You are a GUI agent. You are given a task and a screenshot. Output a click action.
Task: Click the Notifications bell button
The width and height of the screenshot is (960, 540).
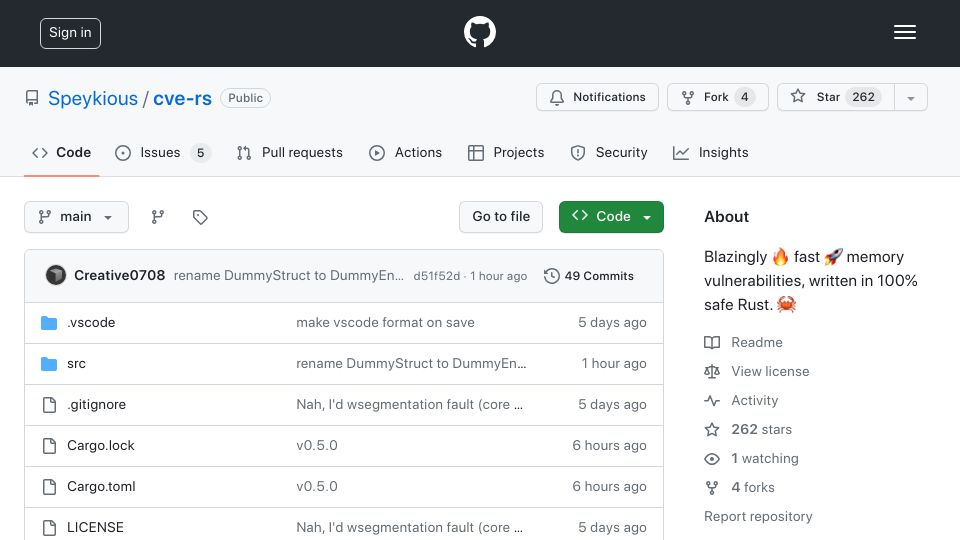pyautogui.click(x=597, y=97)
